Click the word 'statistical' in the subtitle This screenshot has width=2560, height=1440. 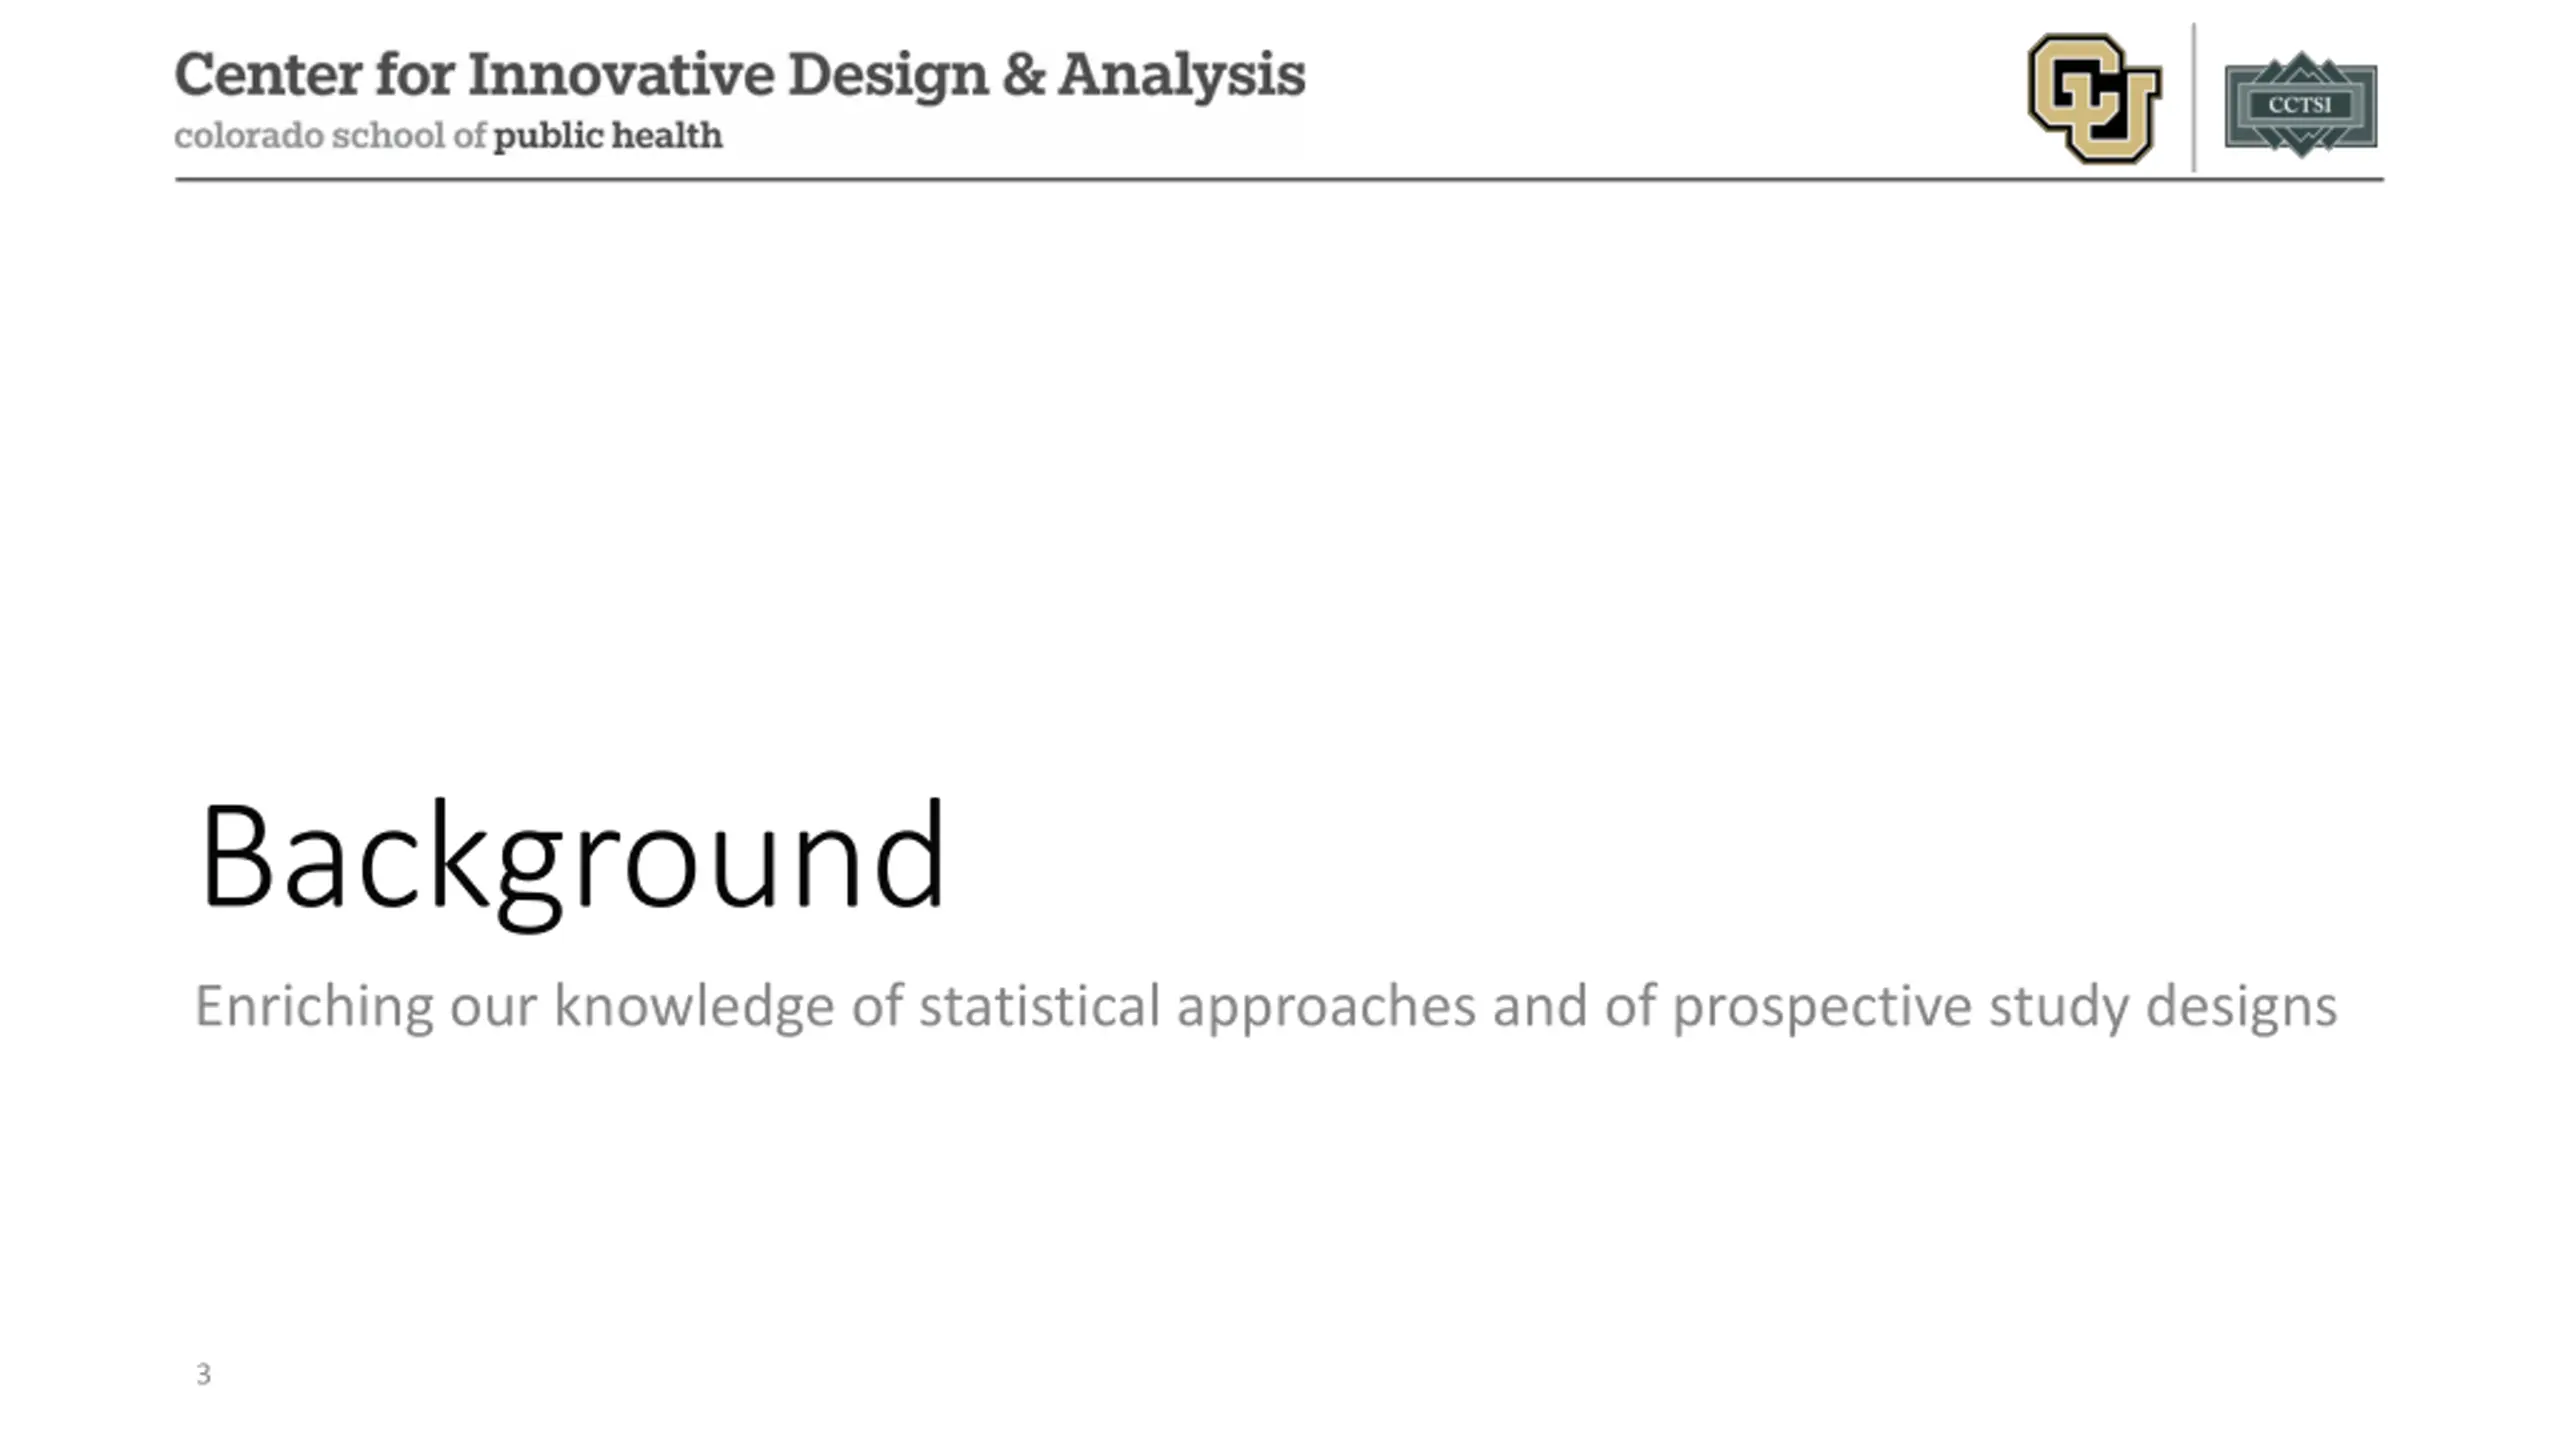[x=1039, y=1005]
